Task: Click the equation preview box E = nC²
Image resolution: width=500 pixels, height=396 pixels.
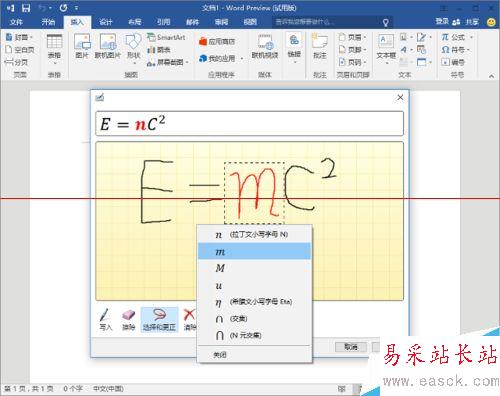Action: pyautogui.click(x=250, y=124)
